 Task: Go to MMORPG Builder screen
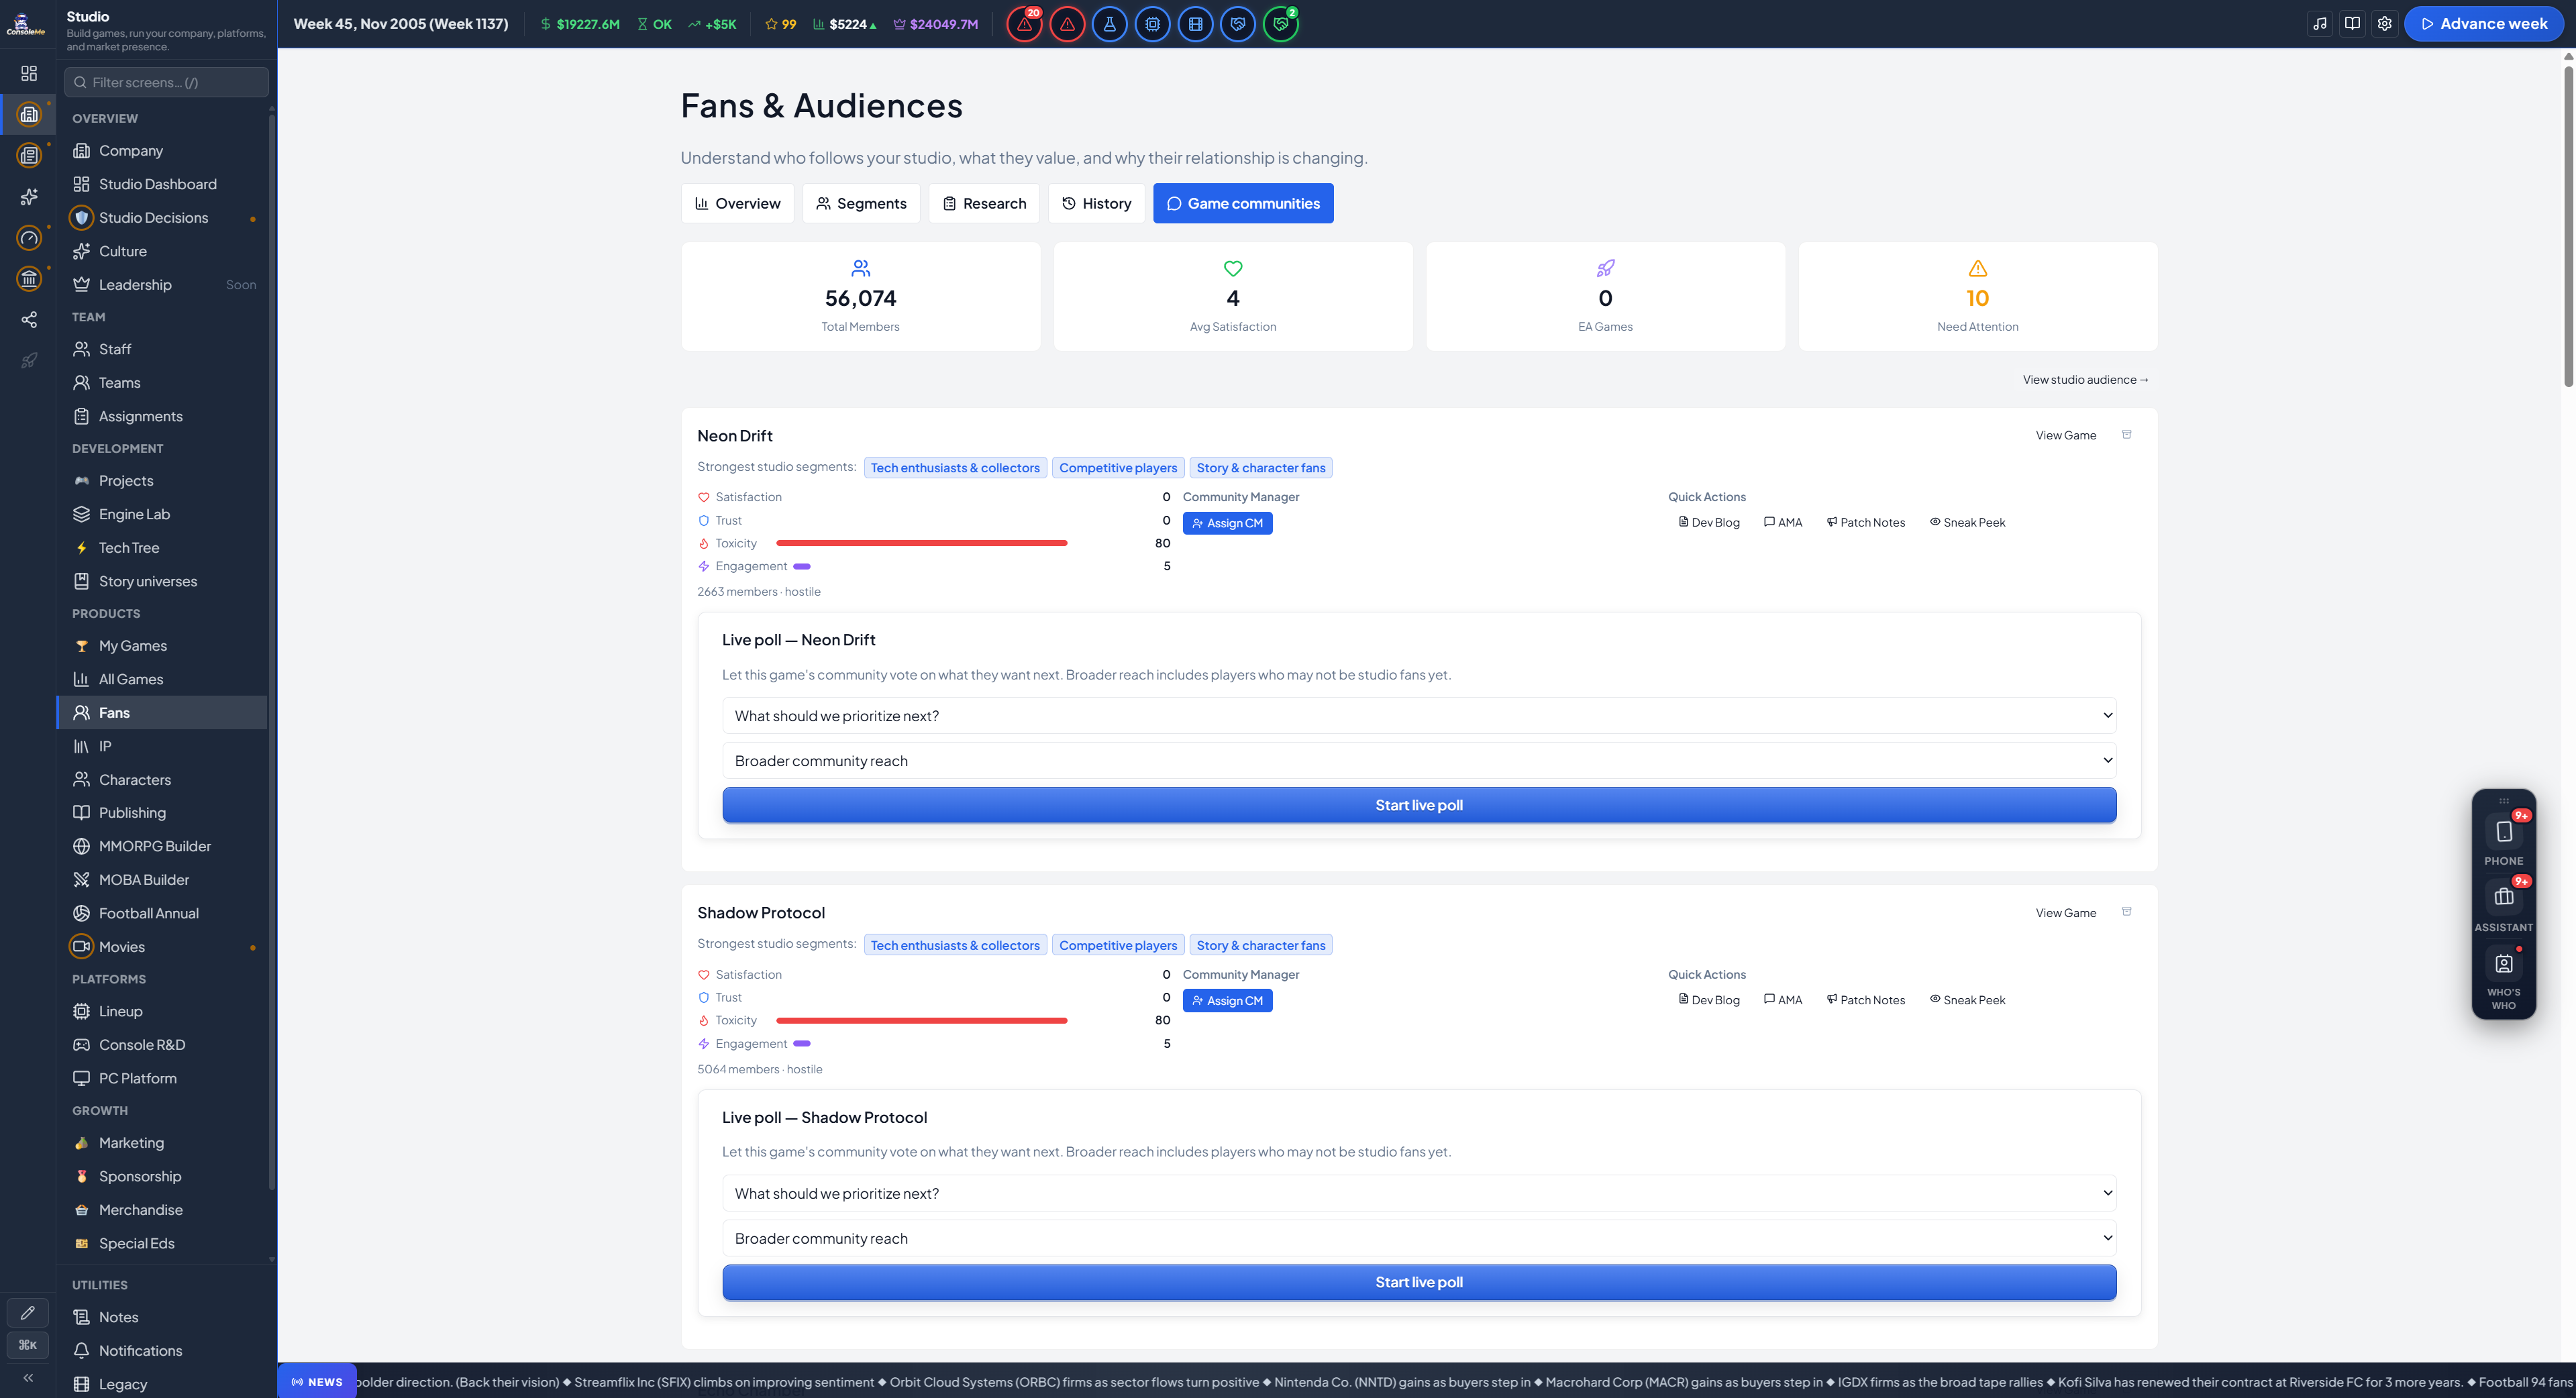pyautogui.click(x=162, y=846)
